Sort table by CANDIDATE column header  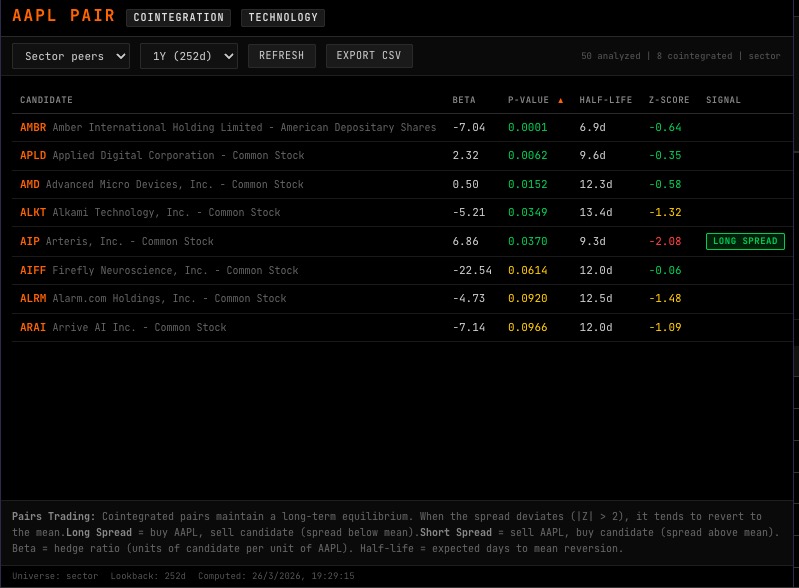pos(46,100)
